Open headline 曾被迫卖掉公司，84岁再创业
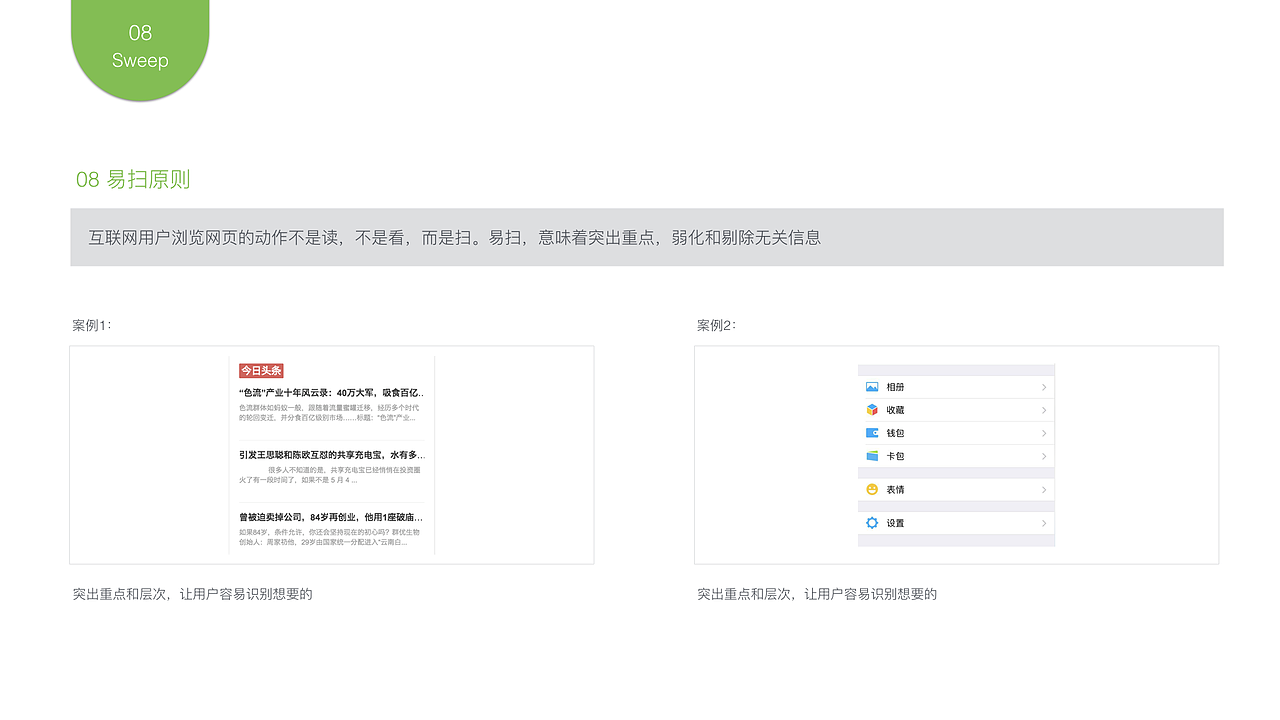Image resolution: width=1280 pixels, height=720 pixels. [331, 517]
